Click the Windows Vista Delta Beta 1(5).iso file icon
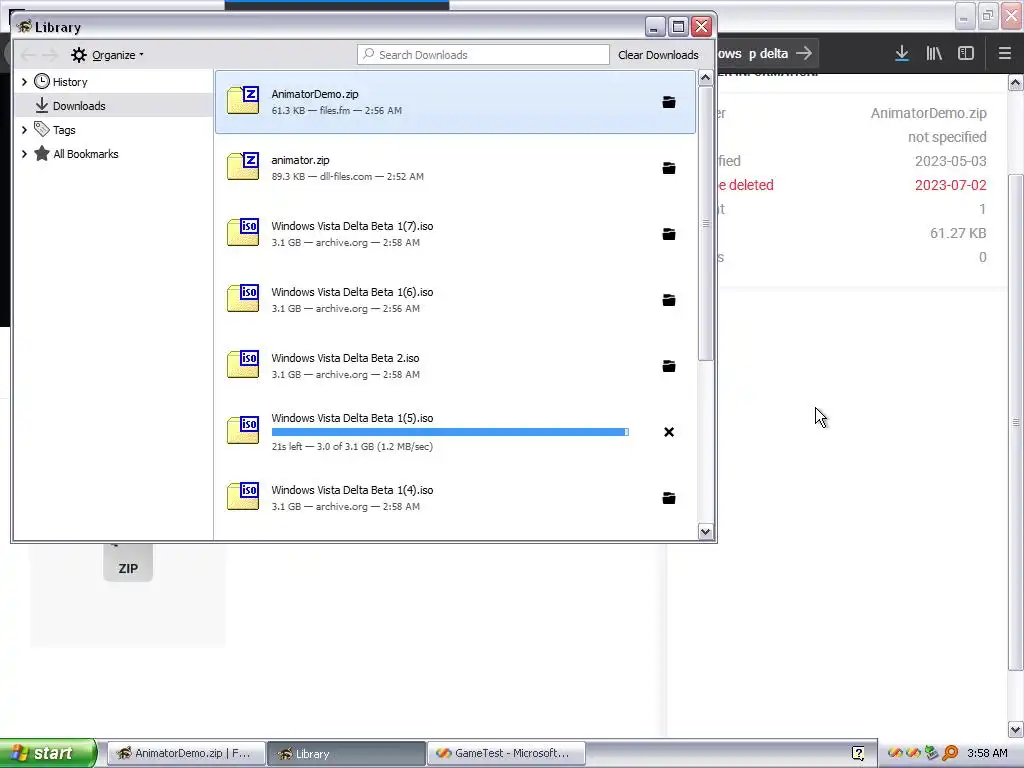1024x768 pixels. (243, 430)
